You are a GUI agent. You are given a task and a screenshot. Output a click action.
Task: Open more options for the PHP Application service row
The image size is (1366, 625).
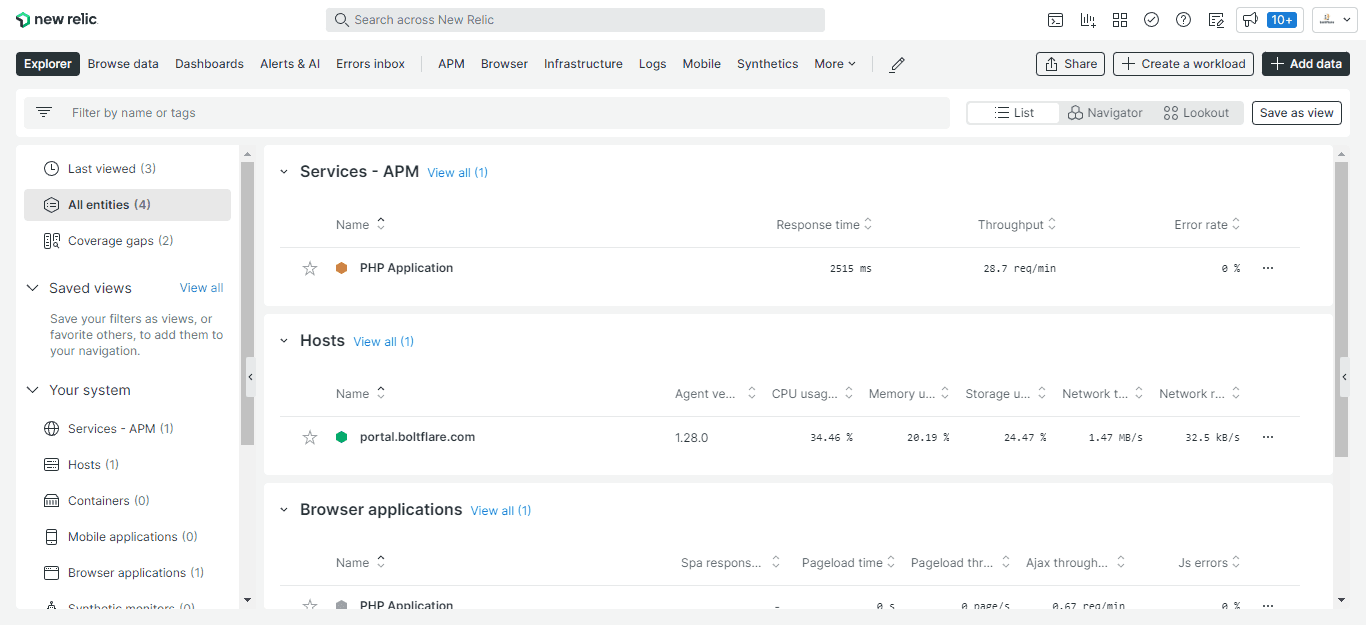[x=1268, y=268]
